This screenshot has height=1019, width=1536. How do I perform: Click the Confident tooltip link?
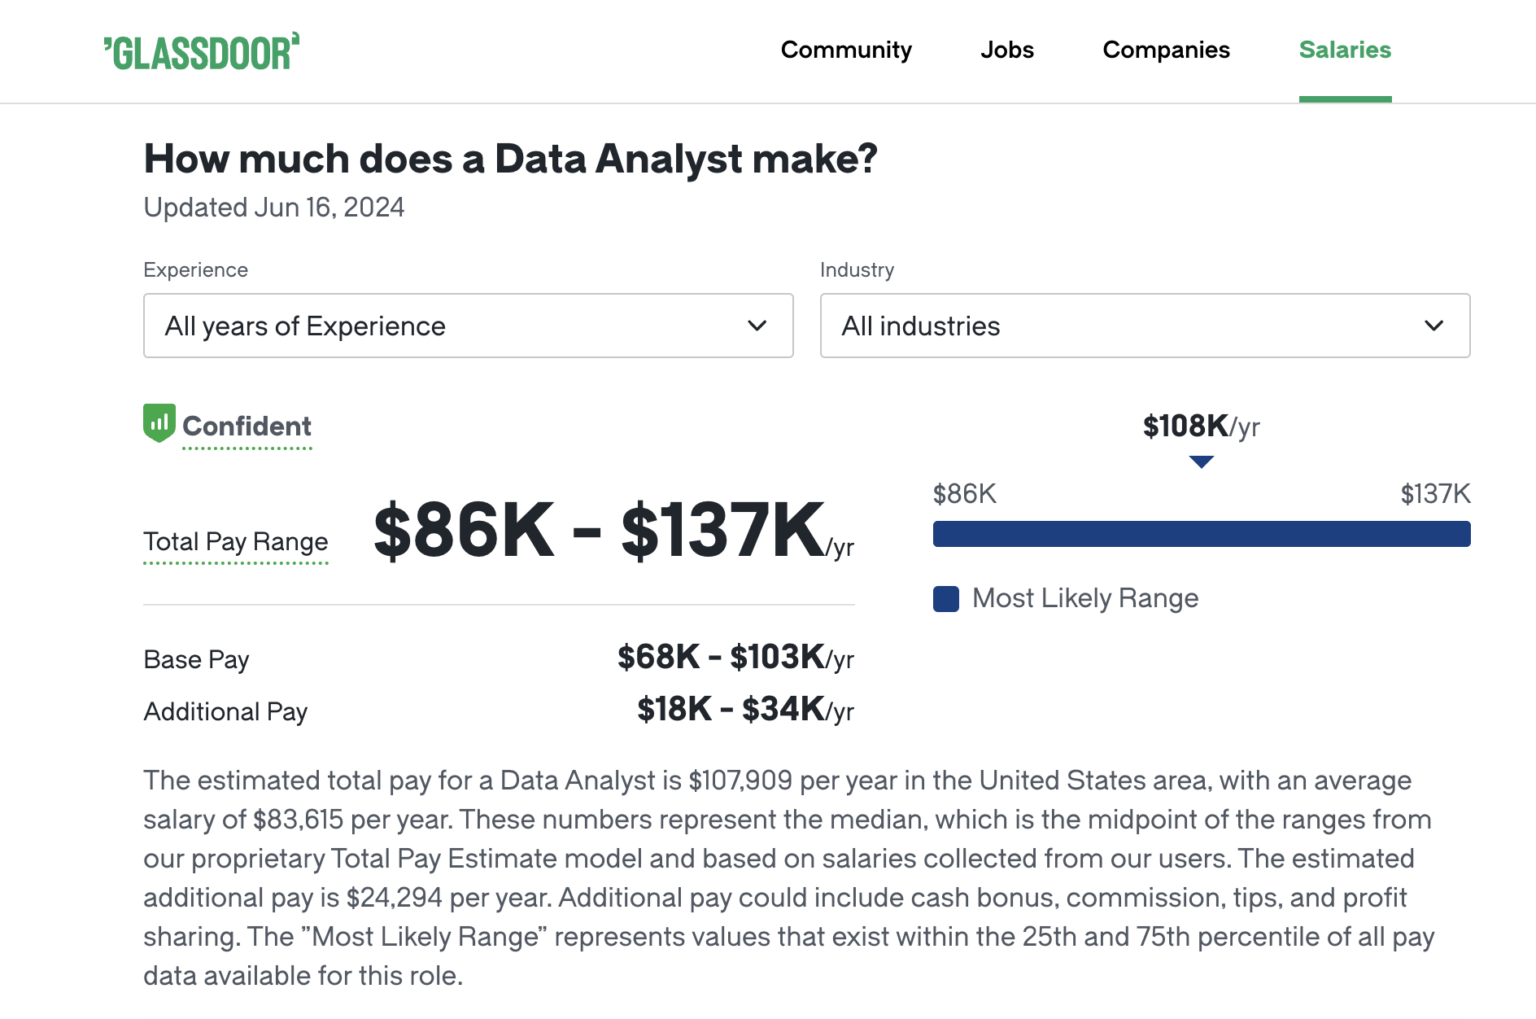pyautogui.click(x=247, y=427)
